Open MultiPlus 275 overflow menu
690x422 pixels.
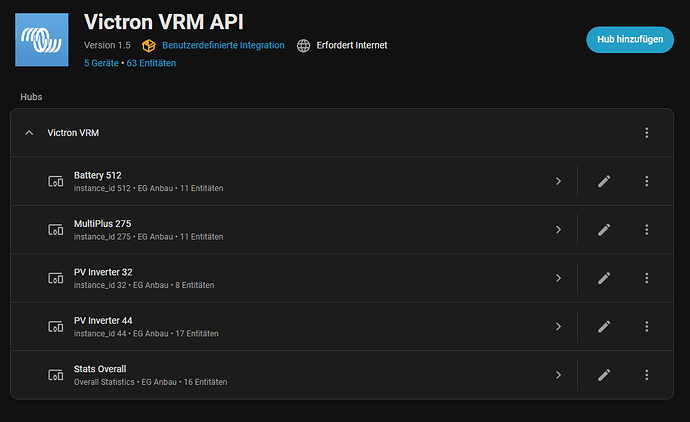tap(647, 229)
